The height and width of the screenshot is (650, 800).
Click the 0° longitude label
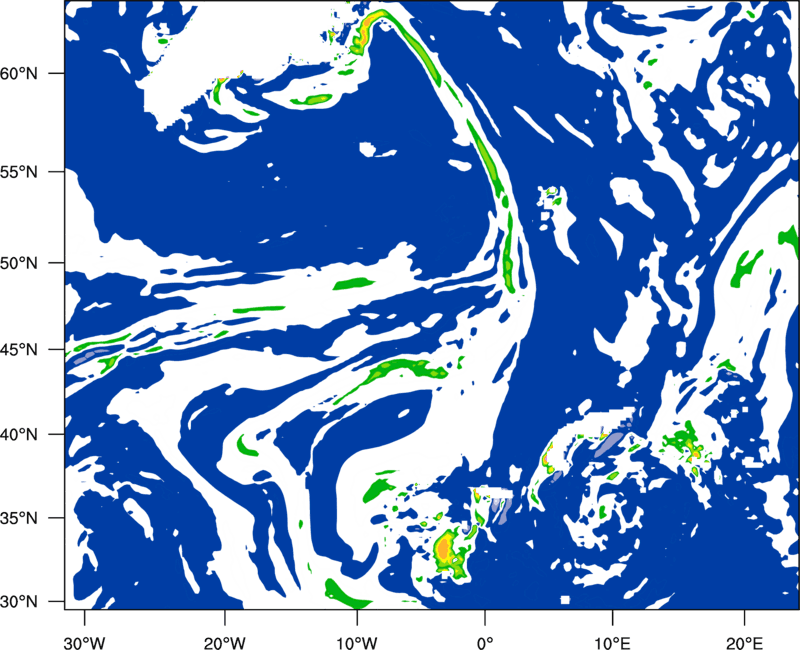tap(485, 643)
